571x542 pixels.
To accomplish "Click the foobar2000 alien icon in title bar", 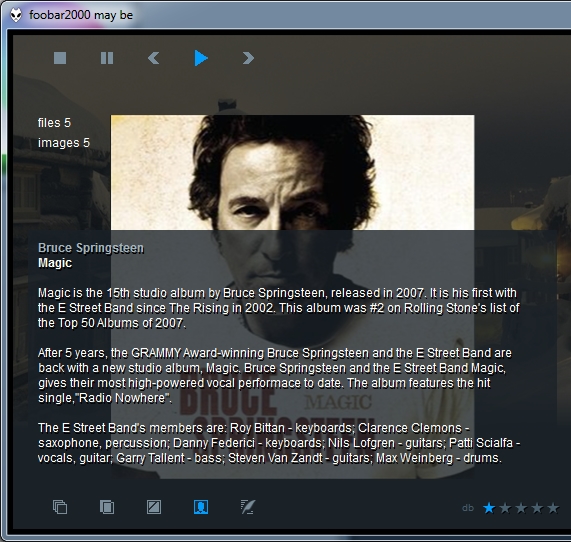I will [x=16, y=15].
